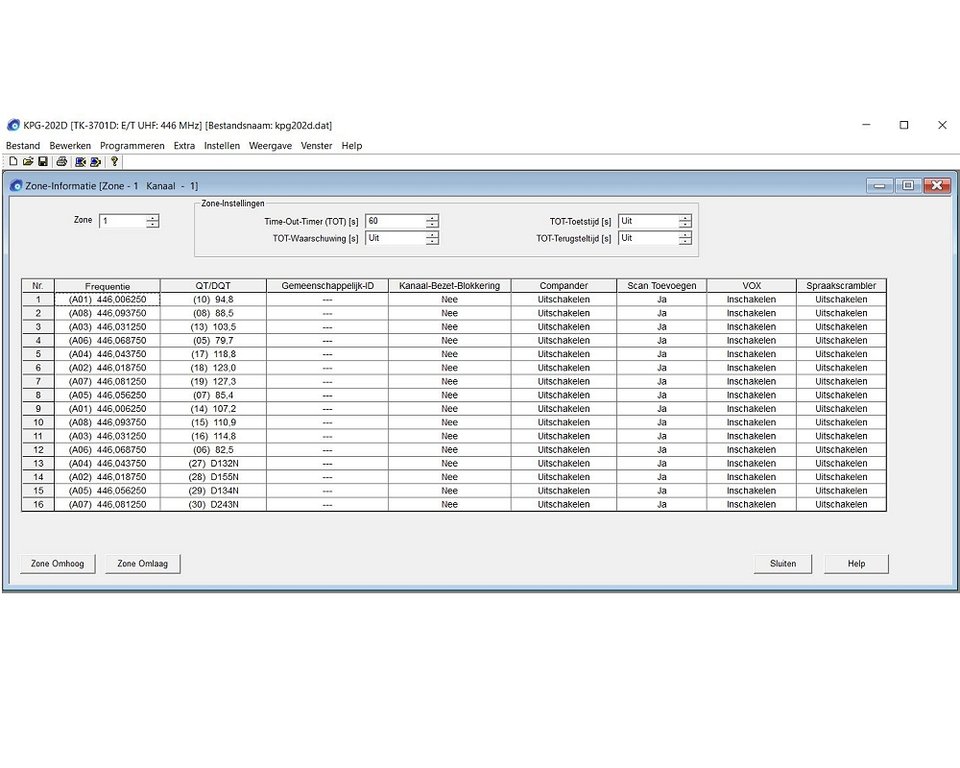The width and height of the screenshot is (960, 768).
Task: Click the read data from radio icon
Action: coord(80,161)
